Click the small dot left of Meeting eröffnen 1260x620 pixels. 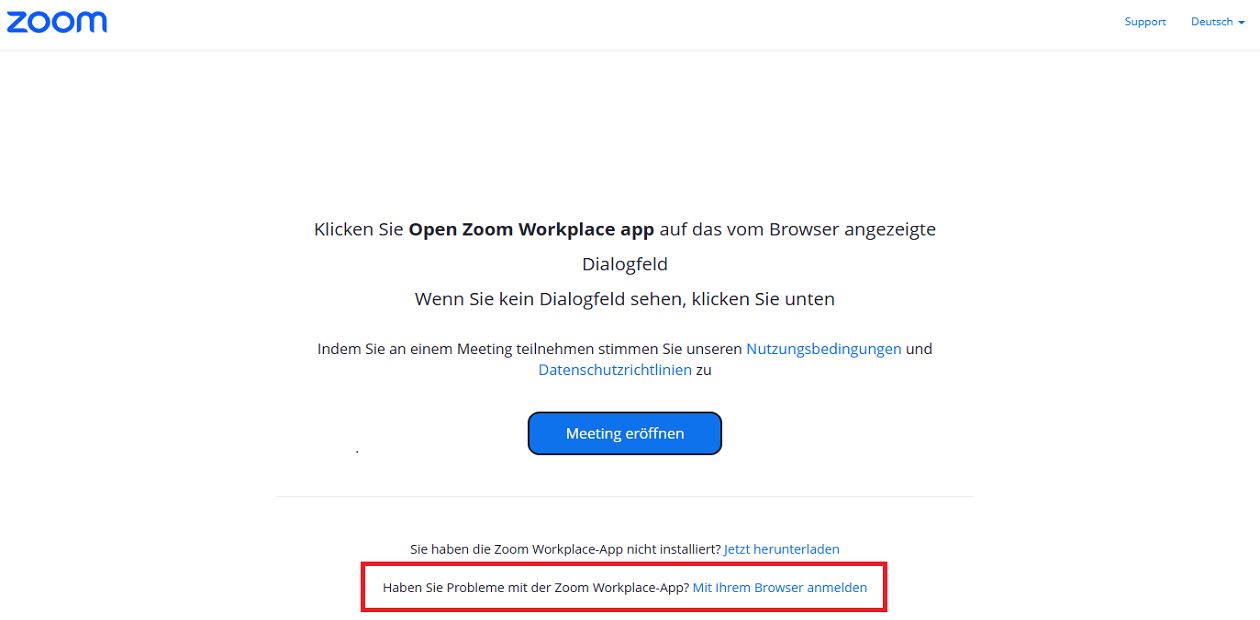point(357,453)
